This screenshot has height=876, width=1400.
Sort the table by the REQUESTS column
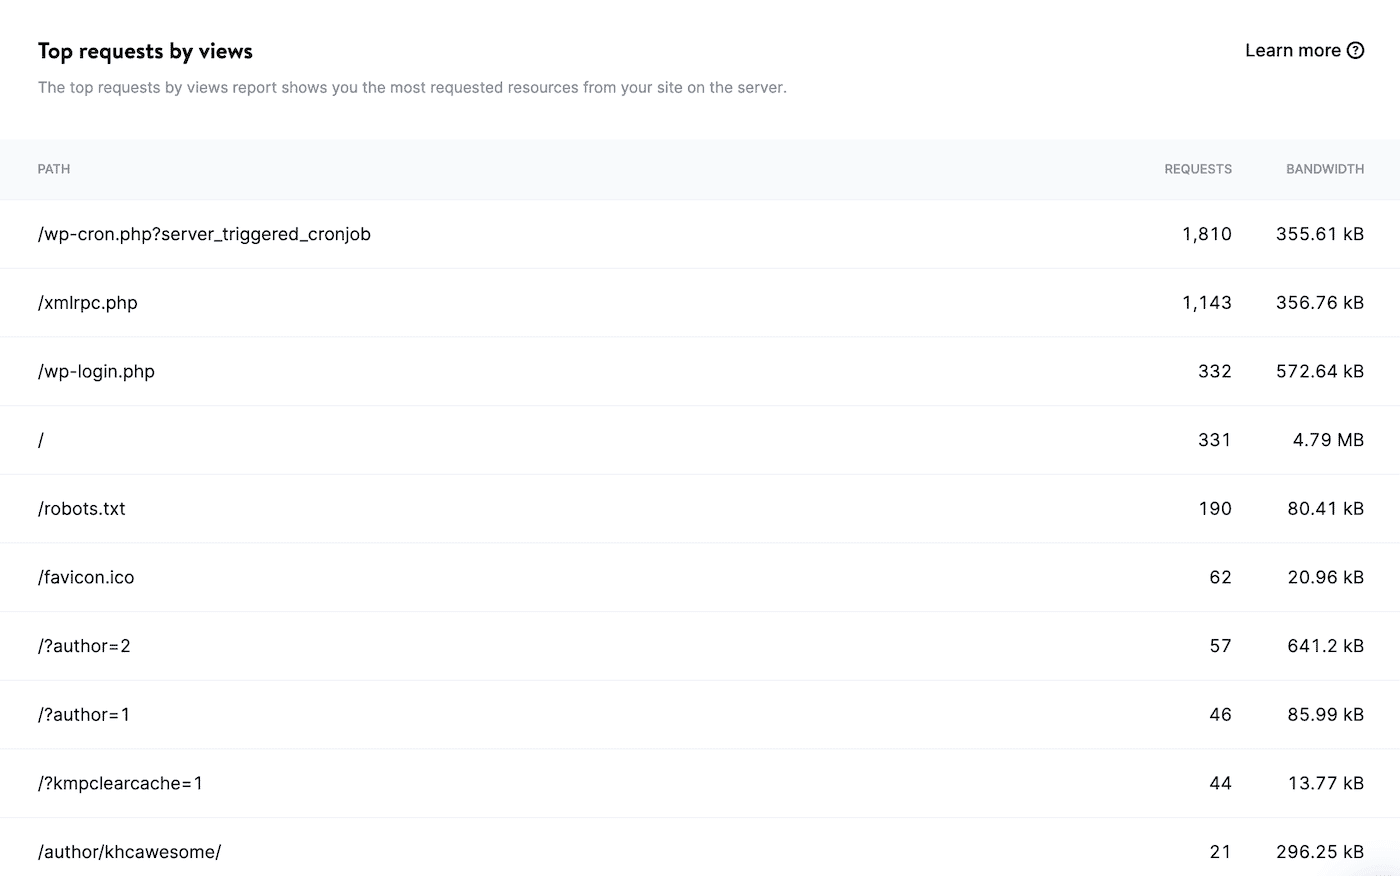pos(1197,169)
